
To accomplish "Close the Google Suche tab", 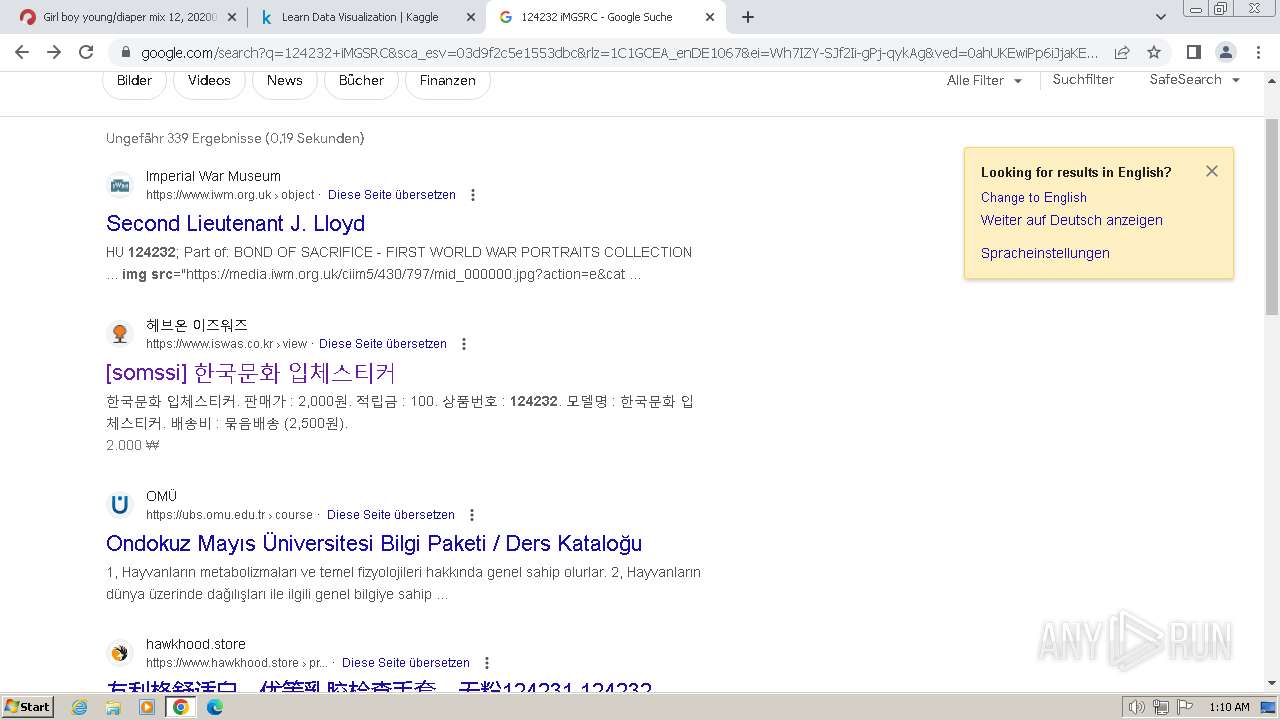I will point(710,17).
